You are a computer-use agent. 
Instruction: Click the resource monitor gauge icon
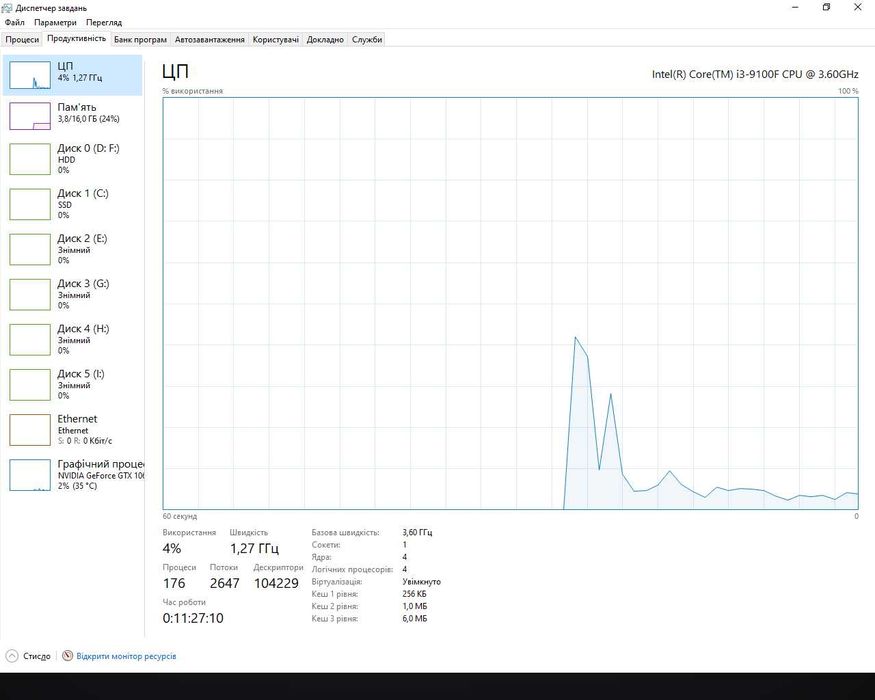tap(68, 656)
